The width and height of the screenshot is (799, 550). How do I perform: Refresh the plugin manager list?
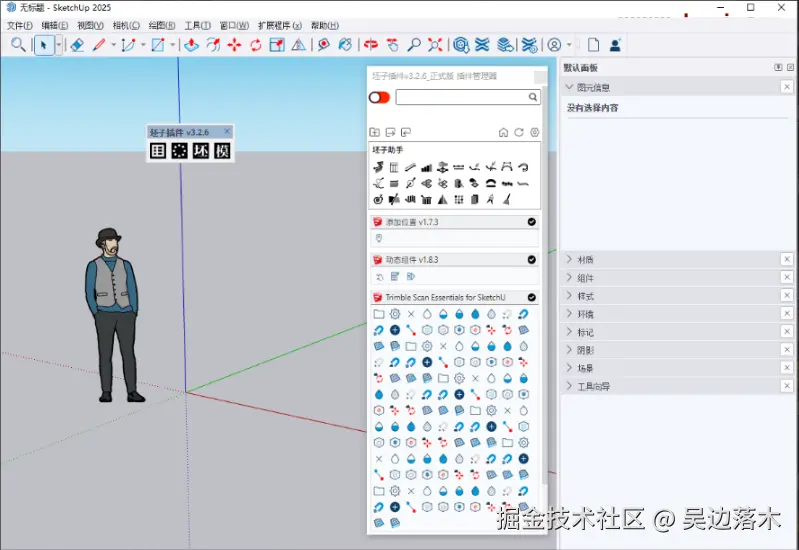coord(519,133)
